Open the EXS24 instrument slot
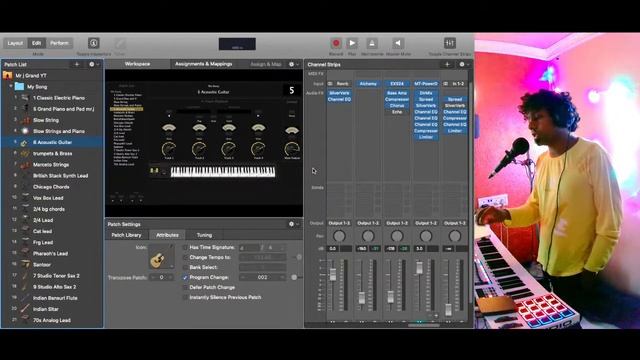 coord(397,84)
